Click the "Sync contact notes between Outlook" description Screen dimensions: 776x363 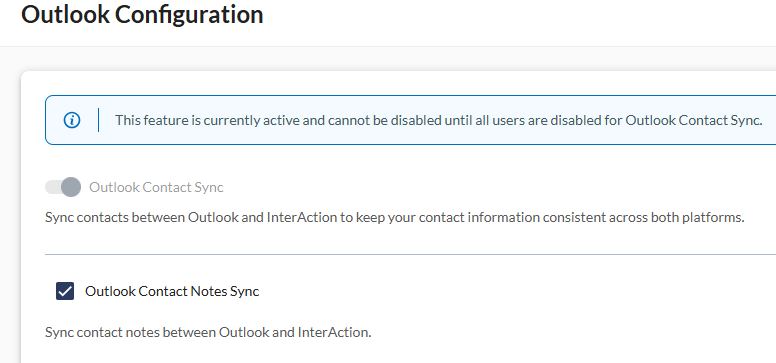click(208, 332)
